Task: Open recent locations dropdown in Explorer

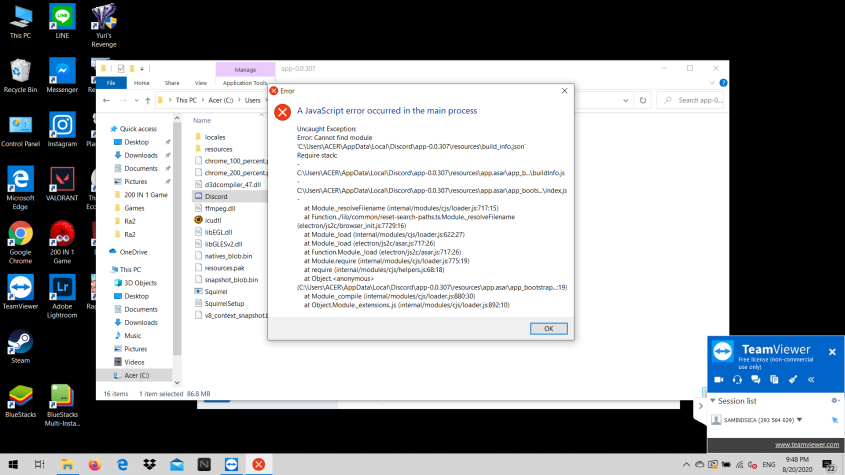Action: (x=136, y=100)
